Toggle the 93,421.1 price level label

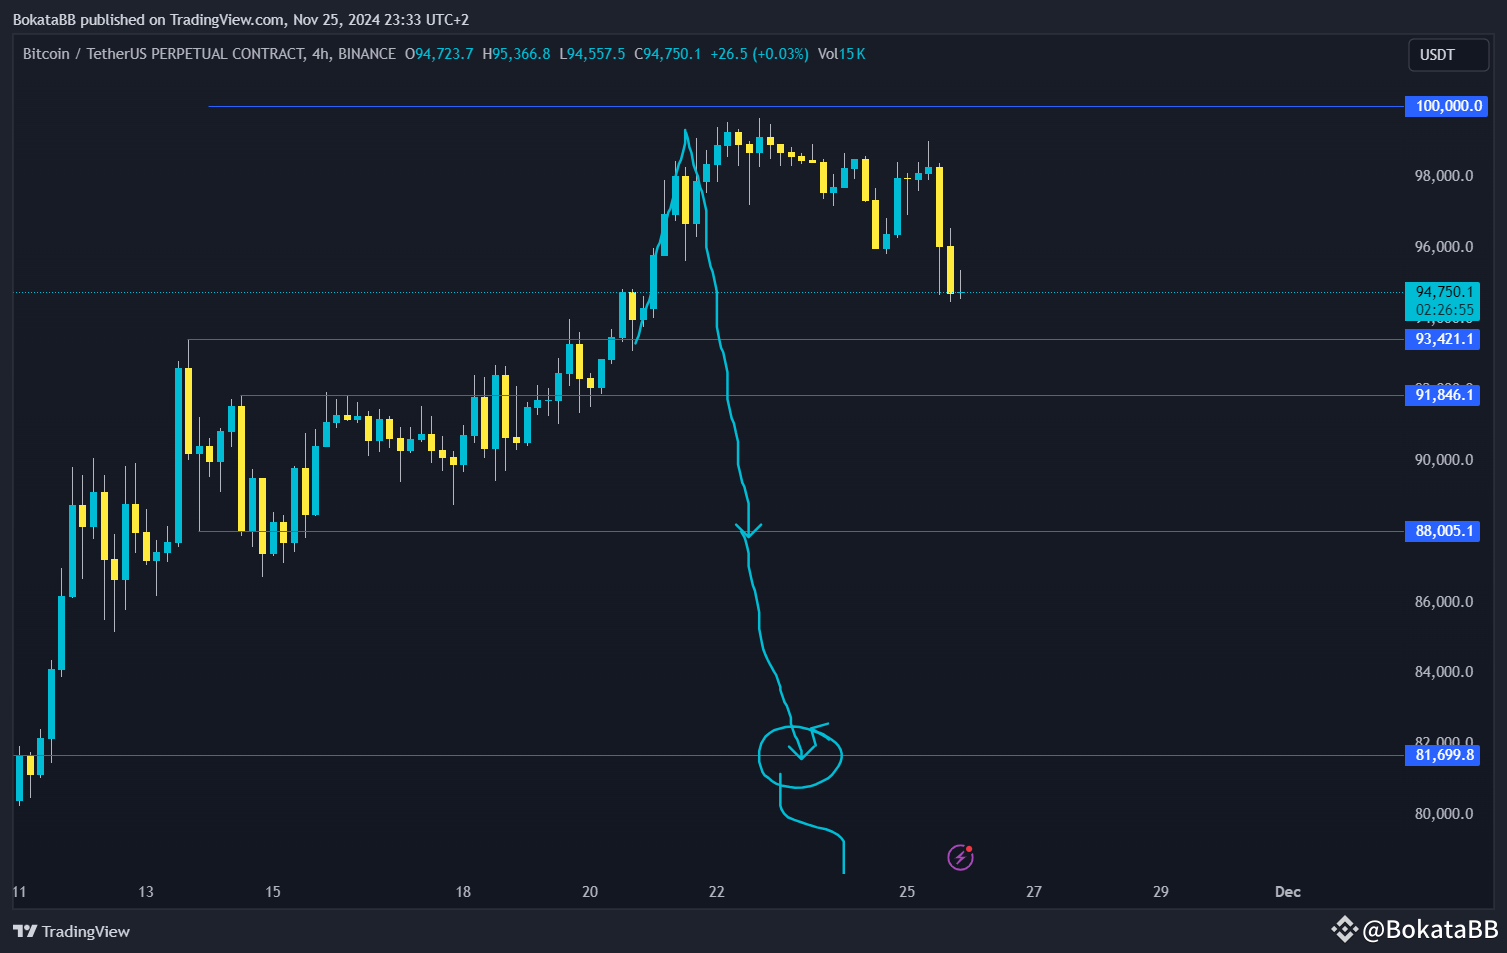pos(1441,339)
